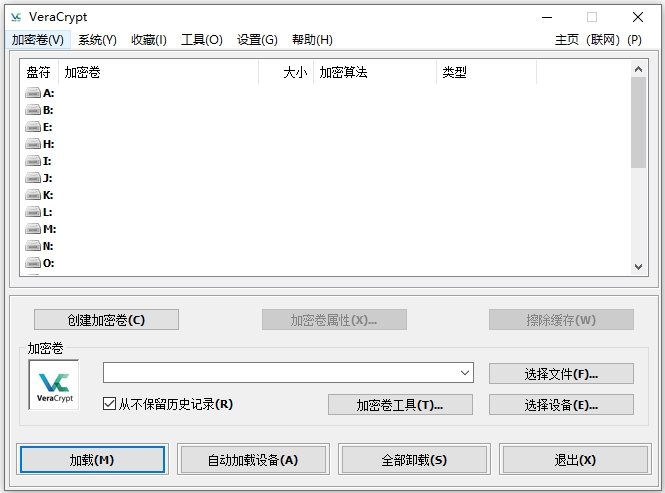Select the O: drive icon
Image resolution: width=665 pixels, height=493 pixels.
[x=33, y=262]
